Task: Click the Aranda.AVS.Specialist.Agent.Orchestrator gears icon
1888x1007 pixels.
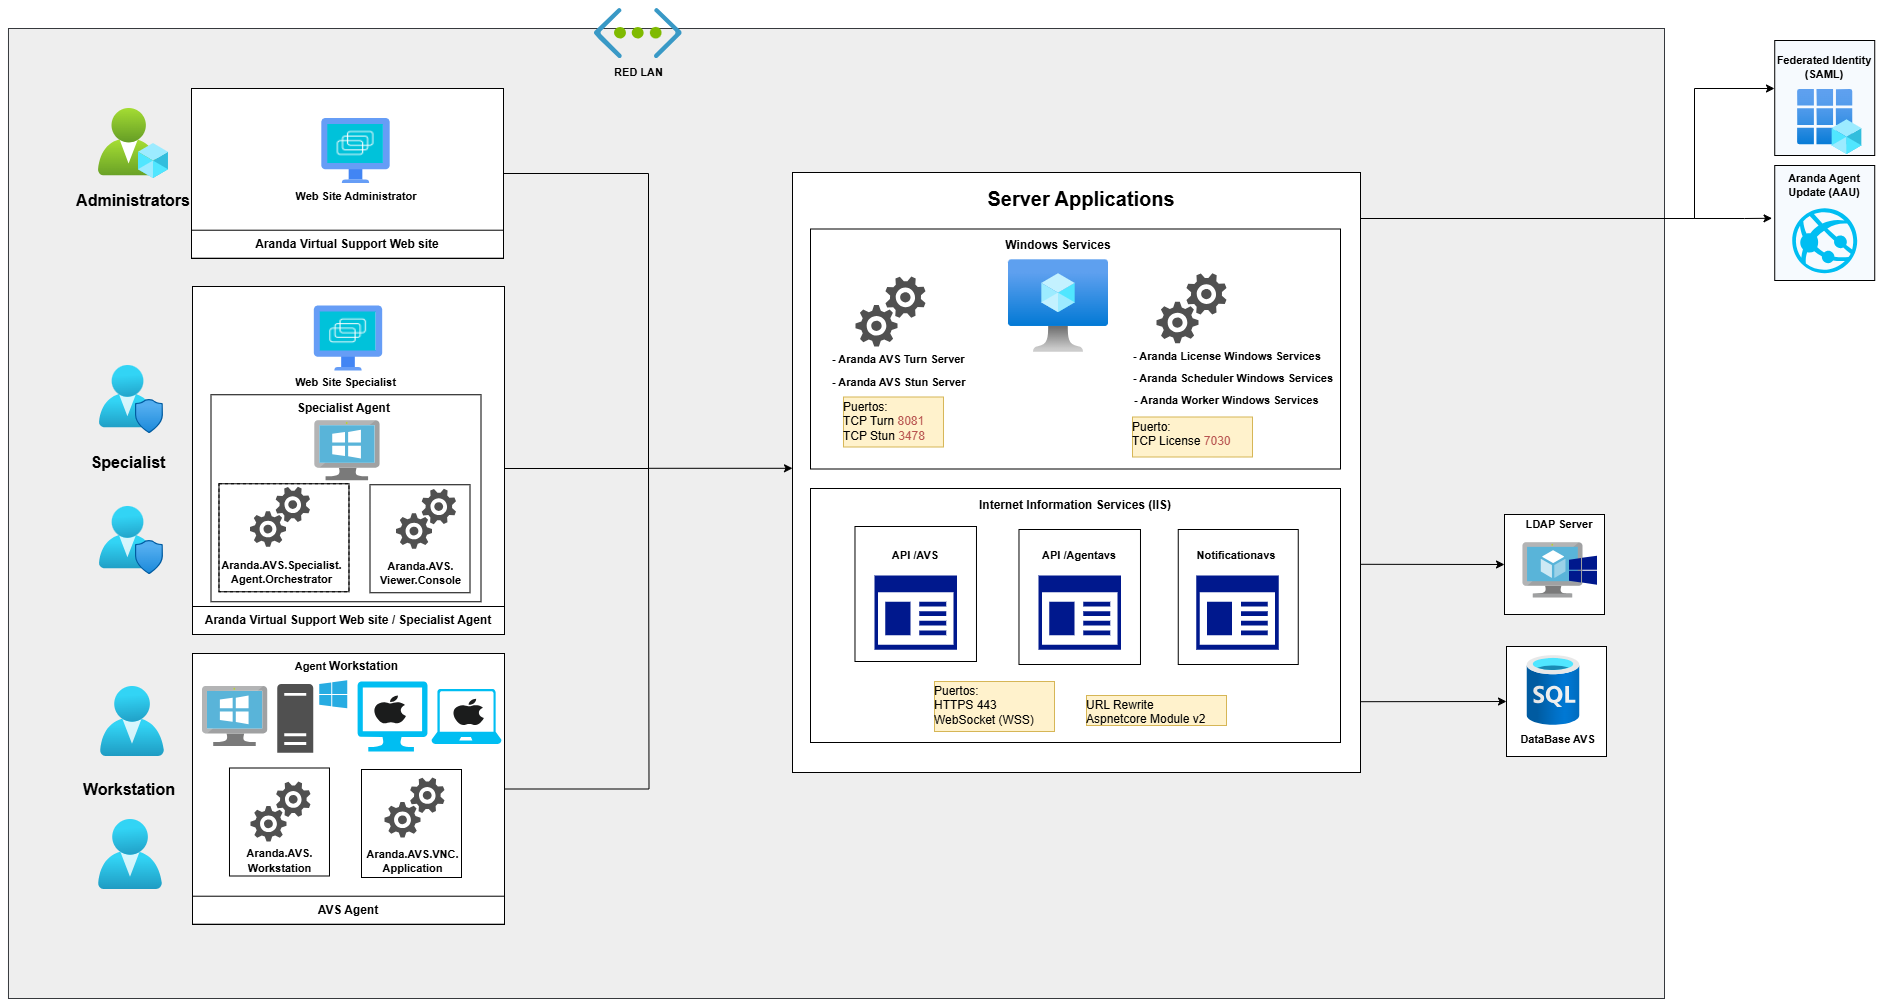Action: (281, 517)
